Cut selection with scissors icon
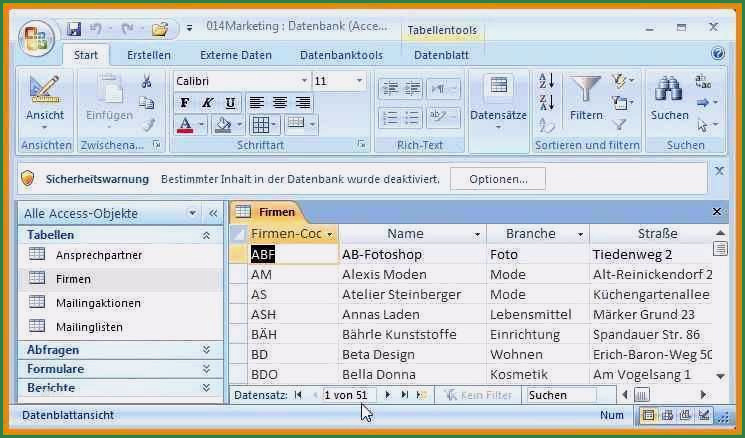This screenshot has height=438, width=745. point(147,82)
